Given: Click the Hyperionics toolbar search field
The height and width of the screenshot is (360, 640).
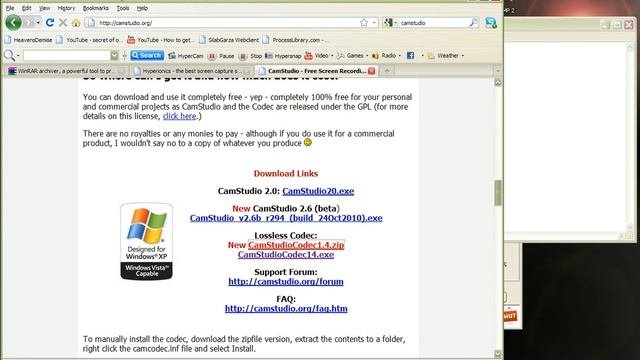Looking at the screenshot, I should click(67, 56).
